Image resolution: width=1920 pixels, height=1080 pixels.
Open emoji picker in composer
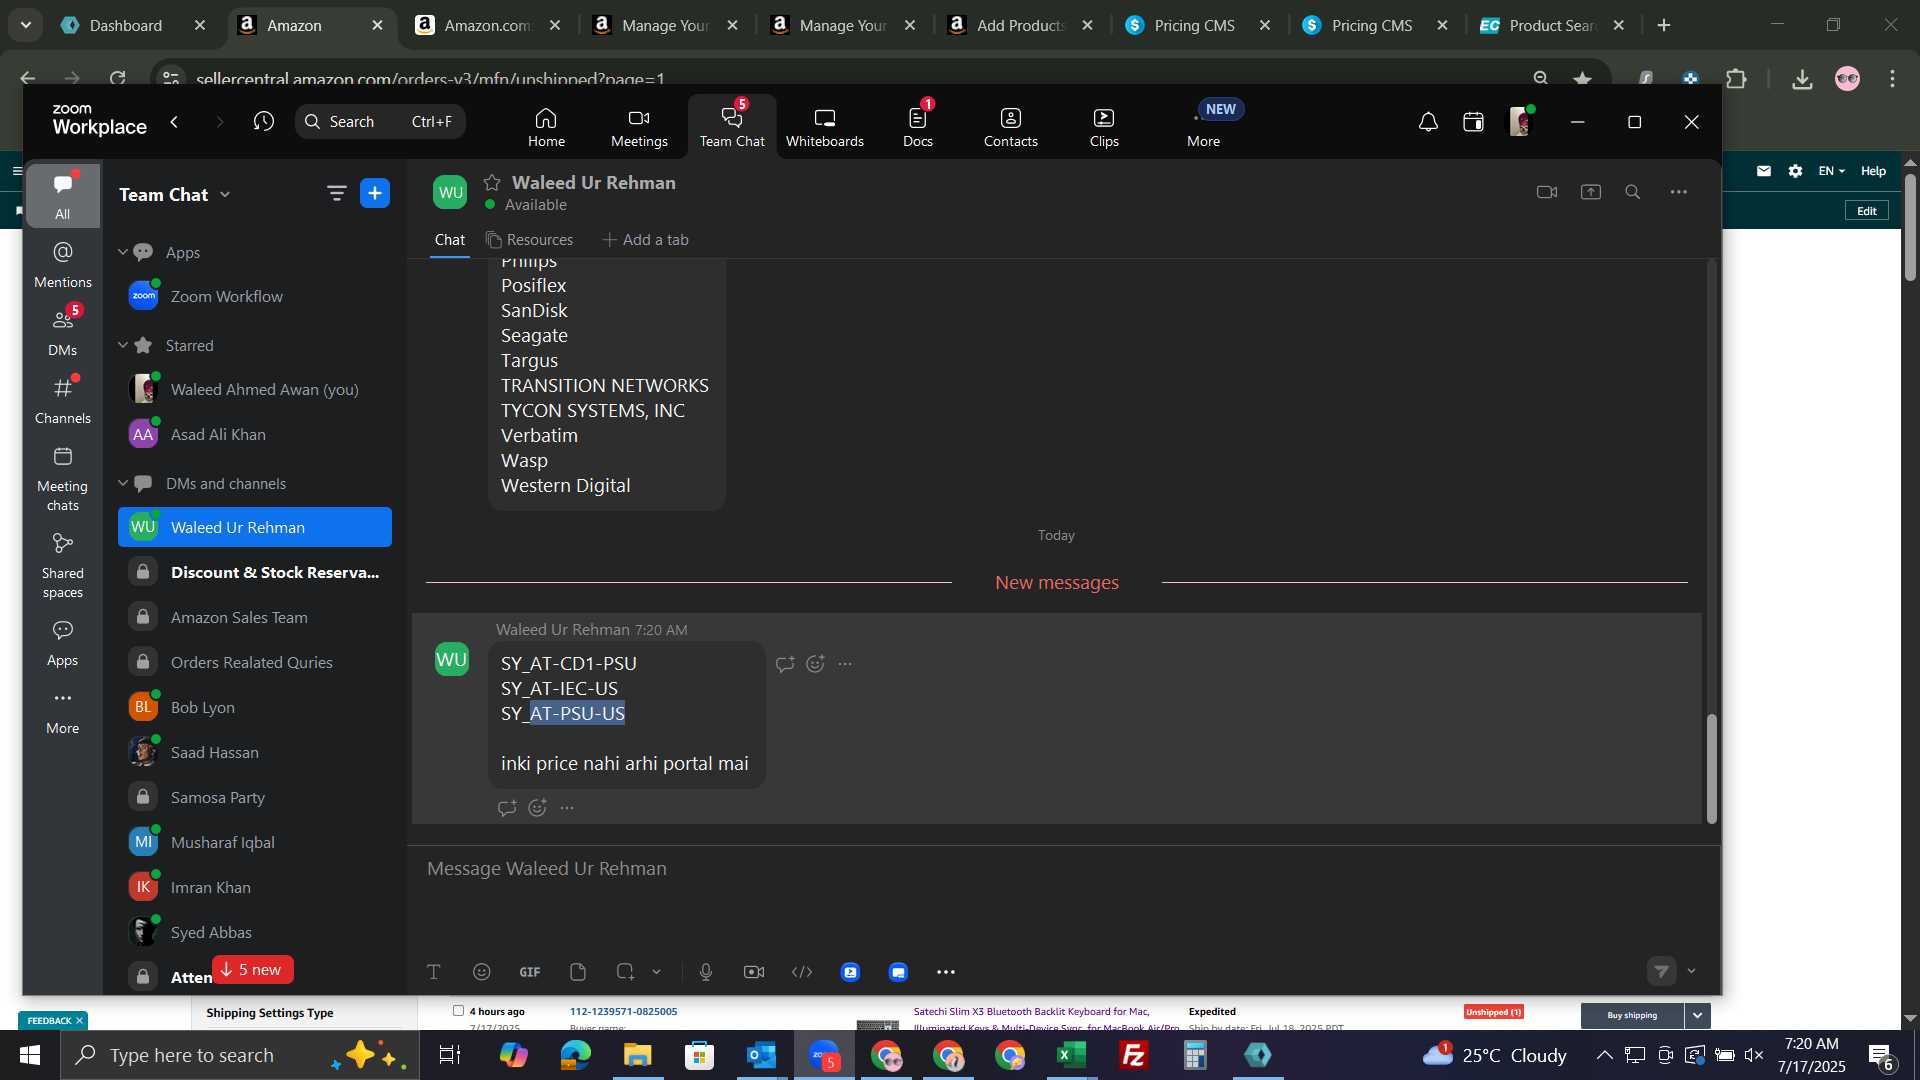482,971
